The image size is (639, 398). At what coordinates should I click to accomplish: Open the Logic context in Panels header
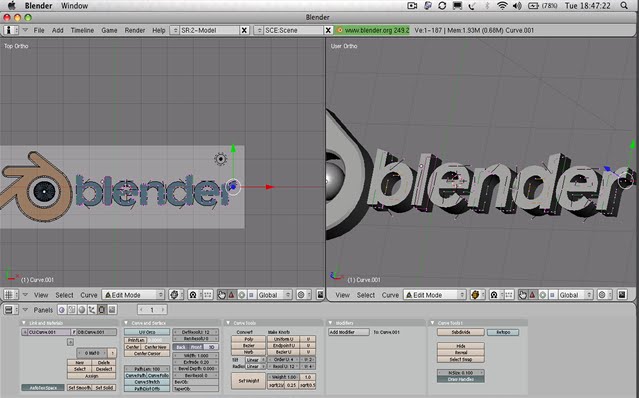(x=62, y=310)
